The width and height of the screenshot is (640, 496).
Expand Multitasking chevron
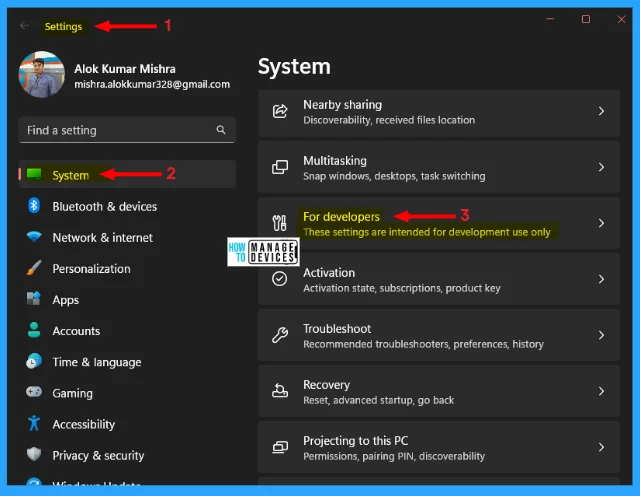click(x=601, y=167)
